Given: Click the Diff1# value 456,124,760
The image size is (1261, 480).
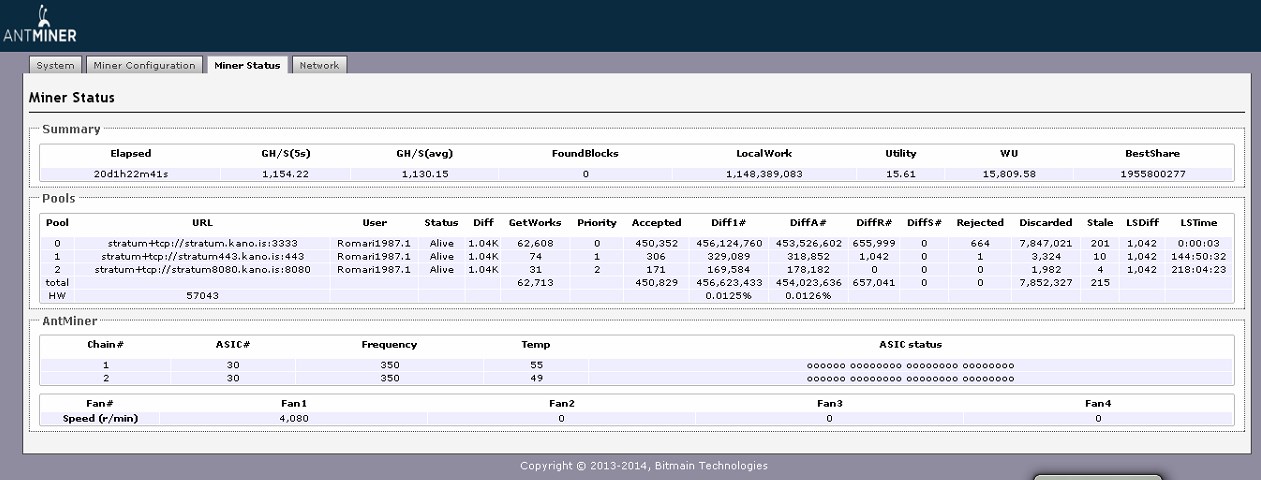Looking at the screenshot, I should click(x=729, y=243).
